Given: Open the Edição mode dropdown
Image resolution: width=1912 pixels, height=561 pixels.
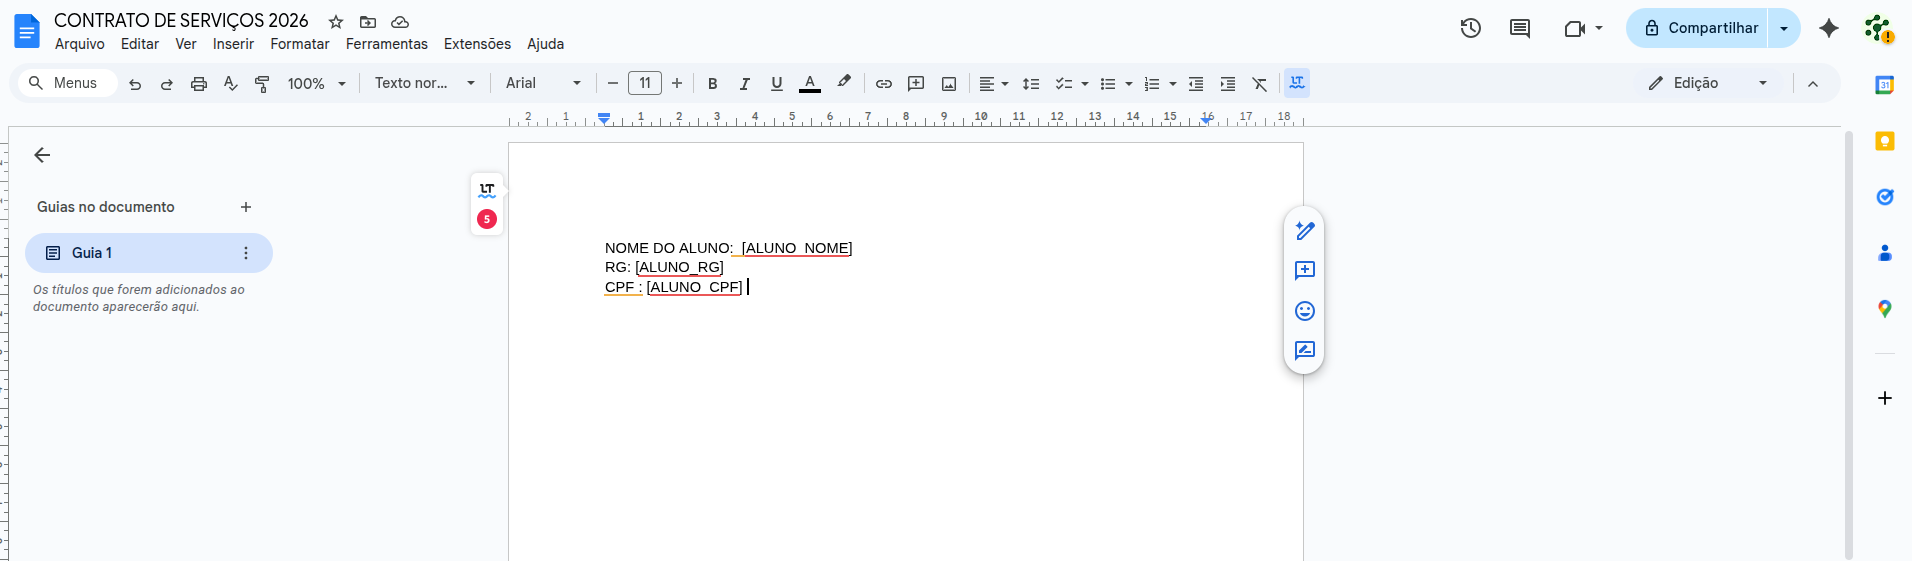Looking at the screenshot, I should coord(1708,83).
